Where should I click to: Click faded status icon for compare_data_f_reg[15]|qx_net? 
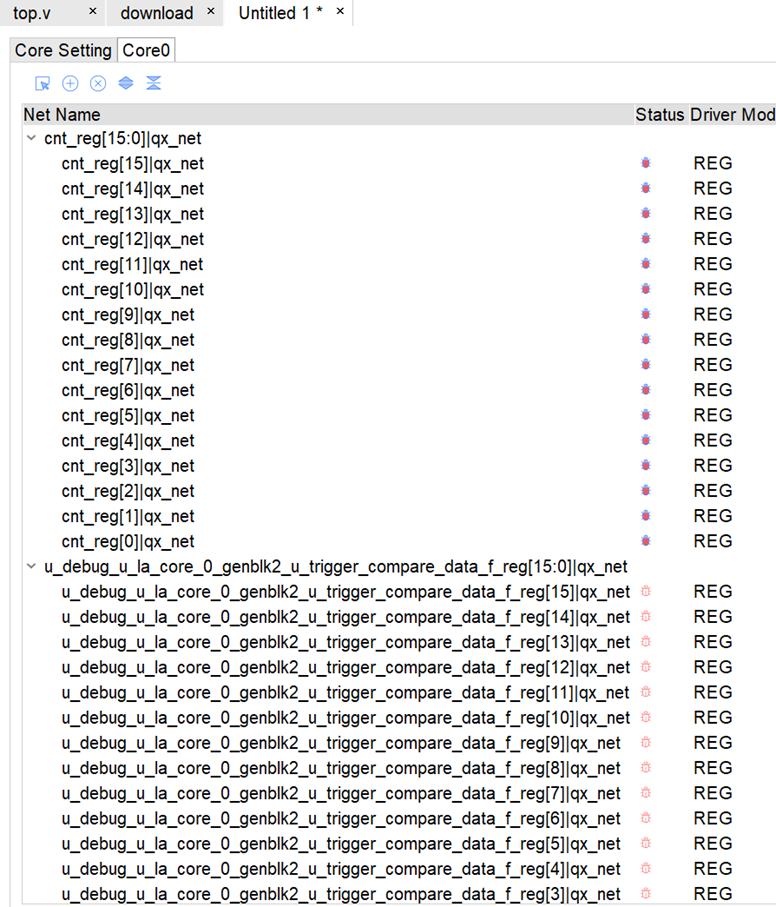(646, 591)
